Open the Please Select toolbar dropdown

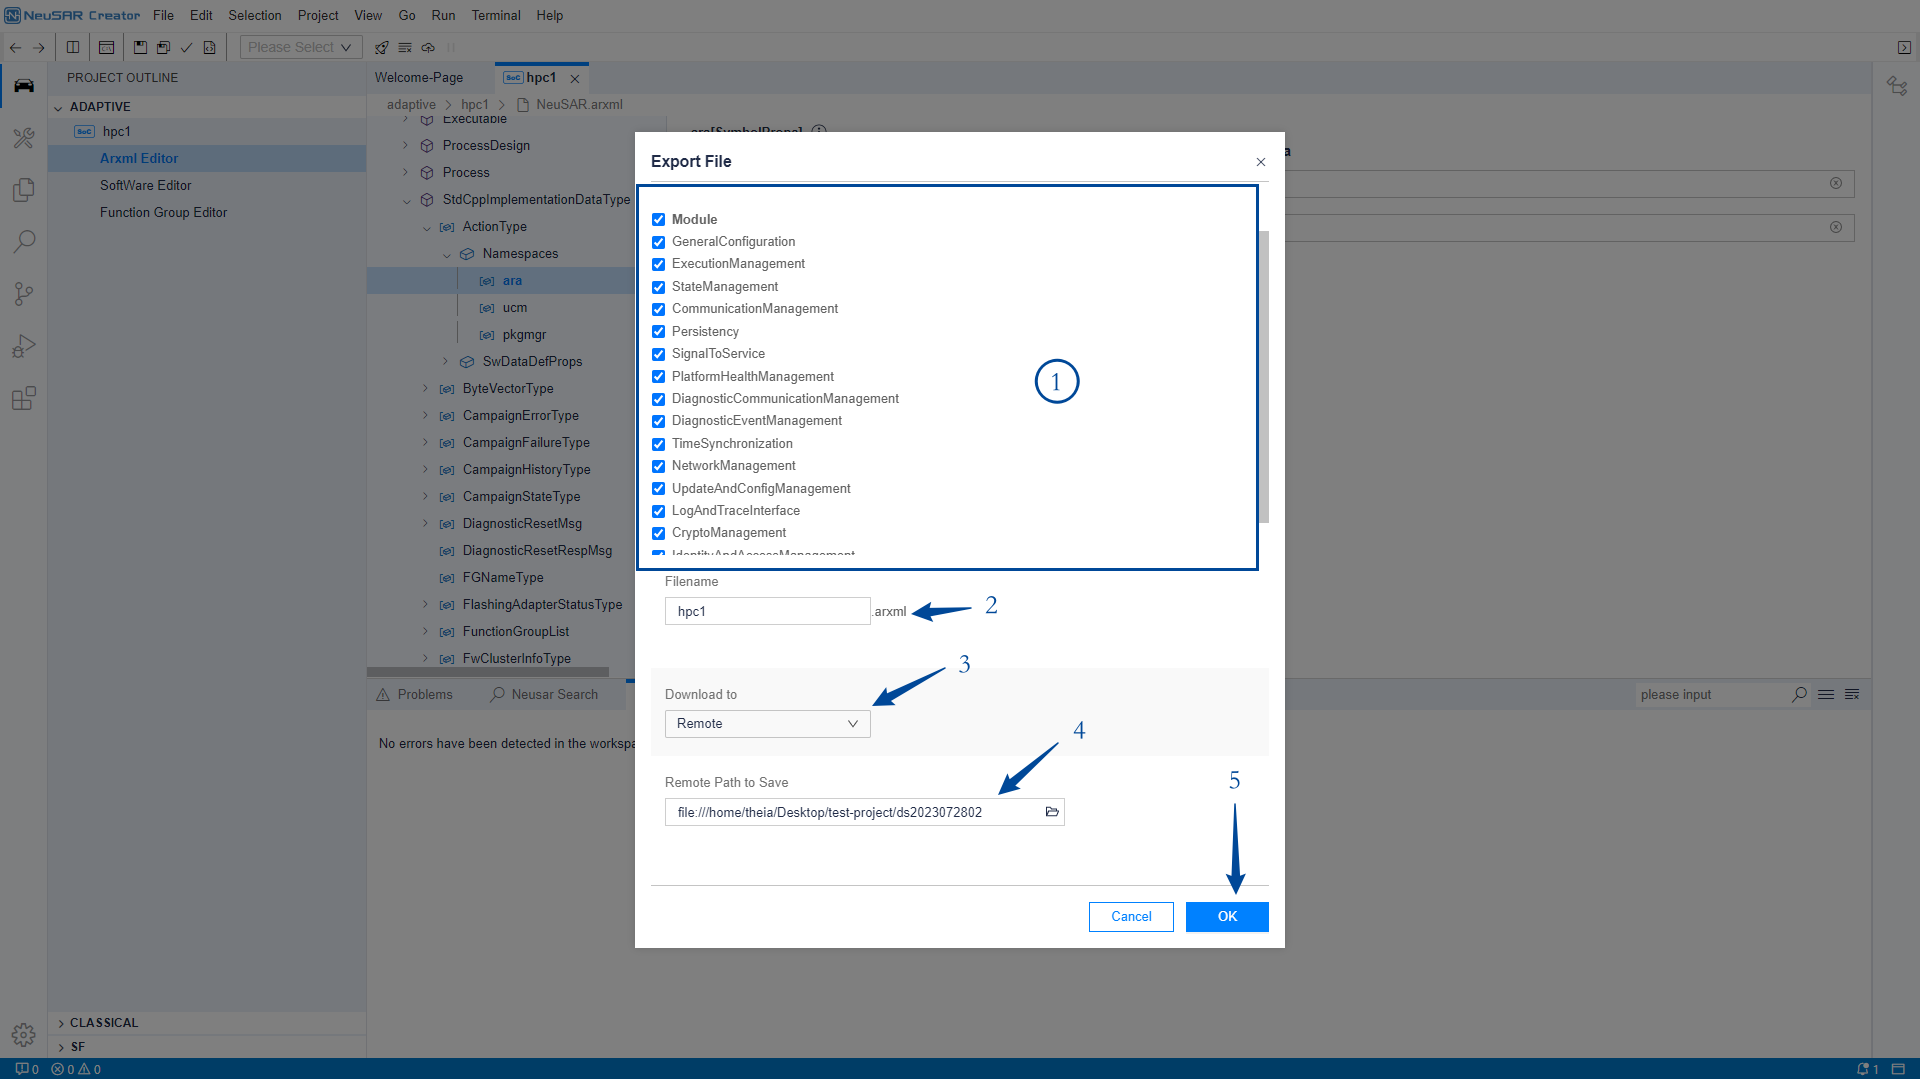(x=299, y=47)
